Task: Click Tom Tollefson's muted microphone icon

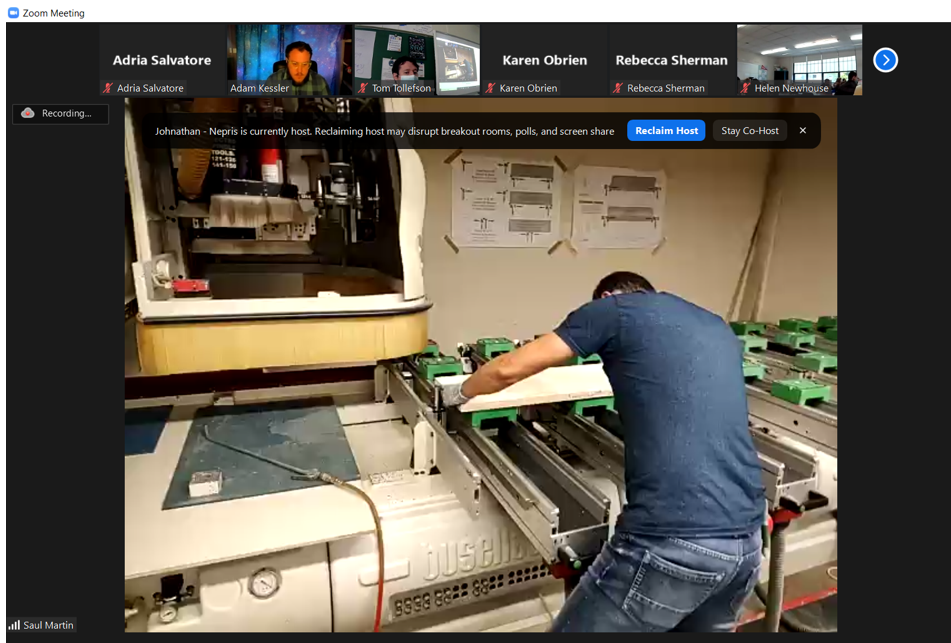Action: [363, 88]
